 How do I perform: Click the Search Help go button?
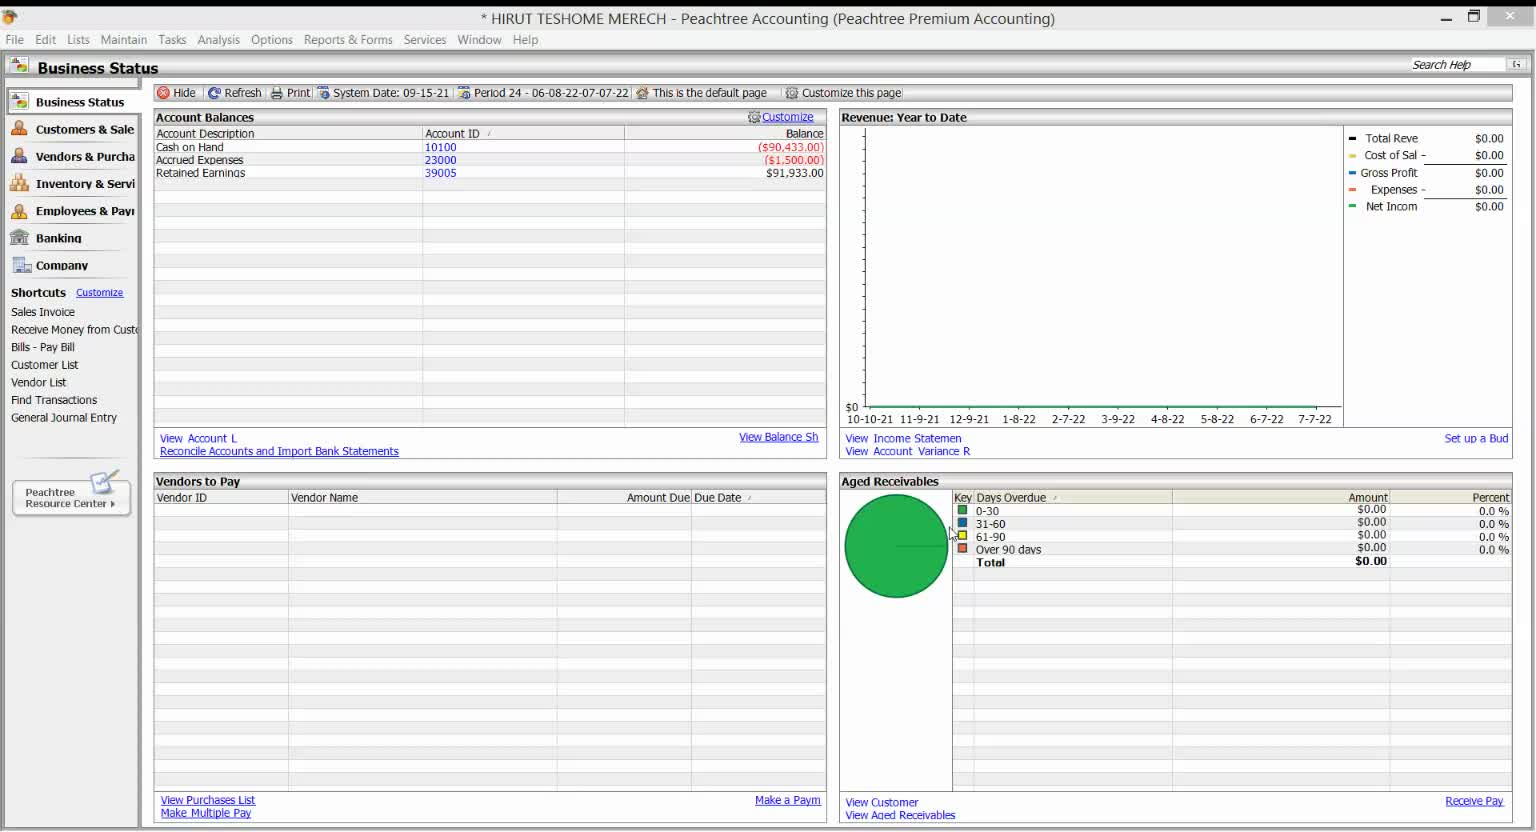(1517, 64)
